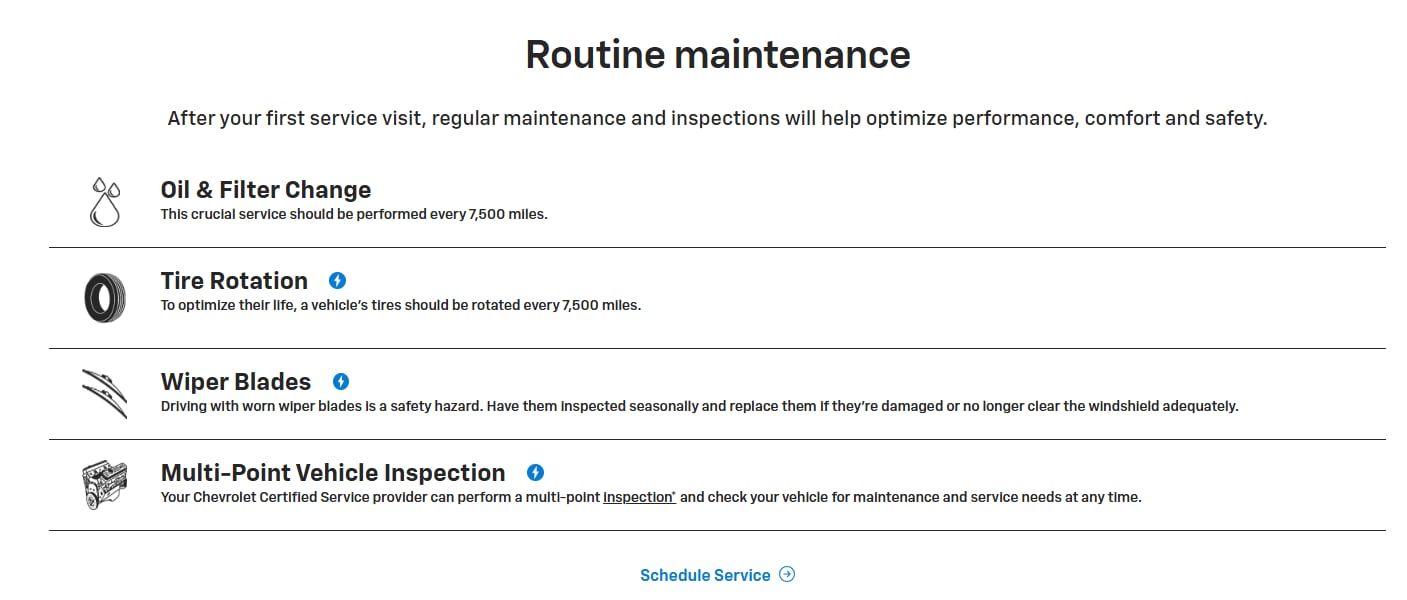Image resolution: width=1407 pixels, height=600 pixels.
Task: Click the tire rotation 7,500 miles description
Action: coord(400,305)
